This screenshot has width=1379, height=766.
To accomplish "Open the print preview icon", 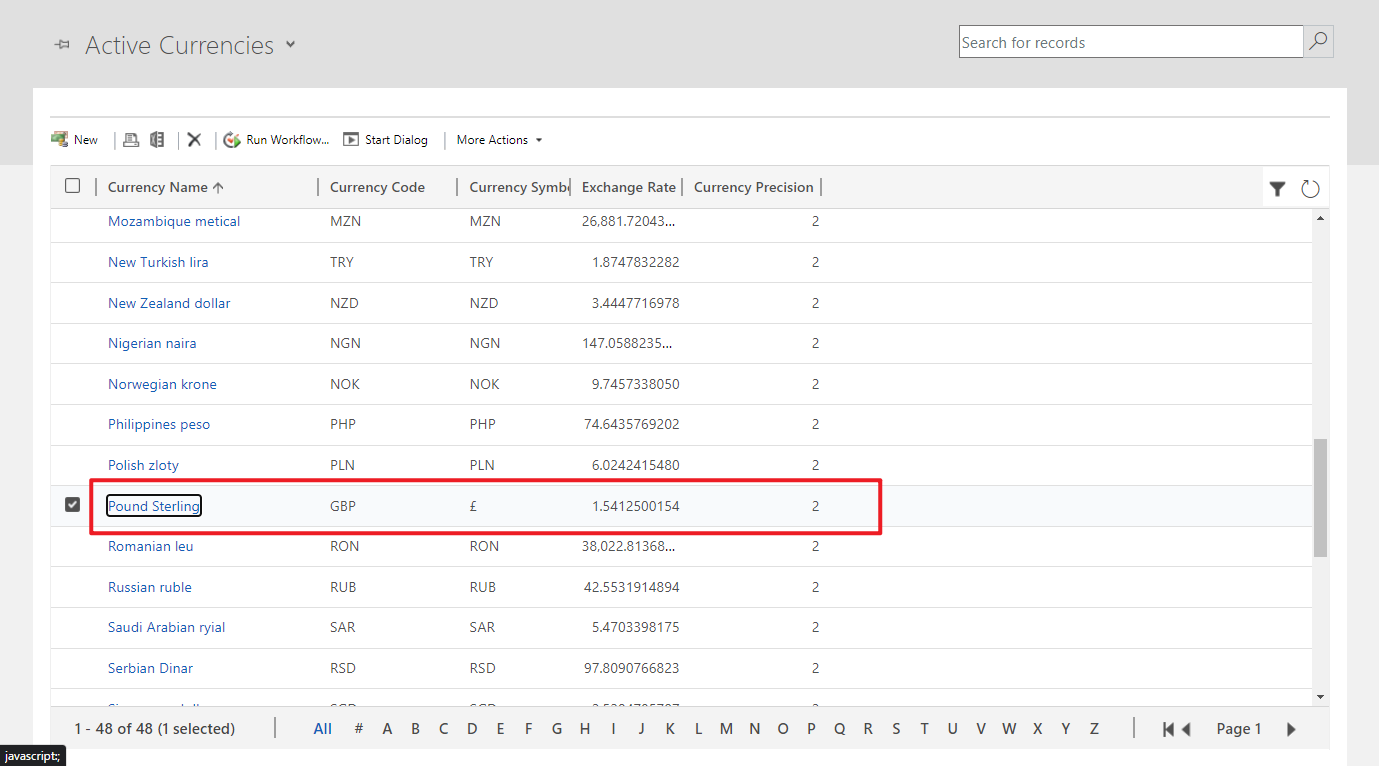I will [131, 139].
